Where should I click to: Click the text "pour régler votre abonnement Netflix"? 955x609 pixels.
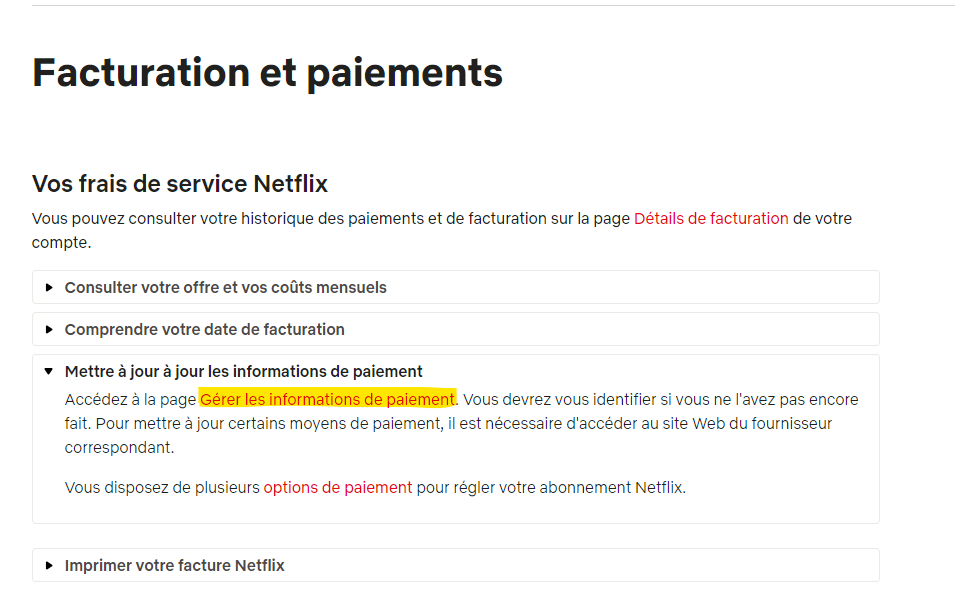point(550,488)
